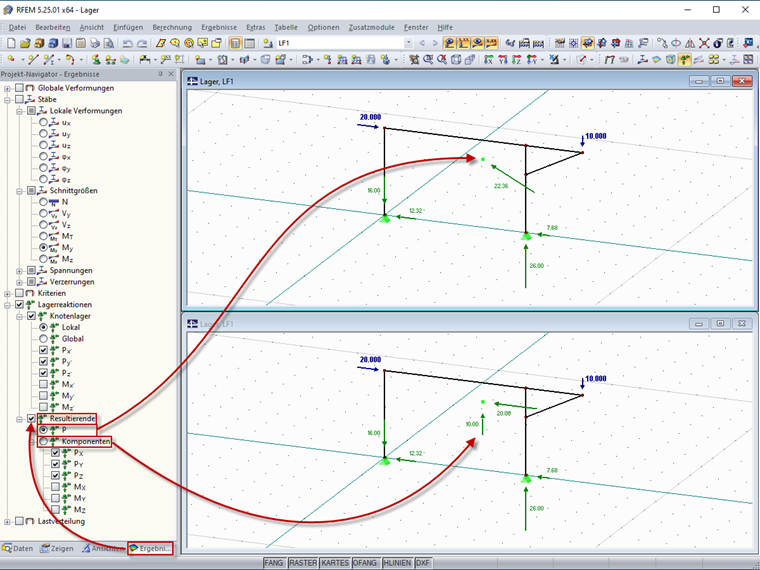This screenshot has height=570, width=760.
Task: Click the new node tool icon
Action: (11, 60)
